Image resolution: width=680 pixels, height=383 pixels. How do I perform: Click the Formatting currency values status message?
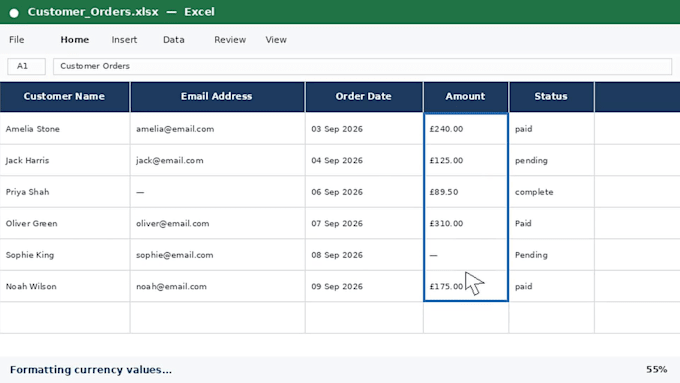click(x=91, y=370)
